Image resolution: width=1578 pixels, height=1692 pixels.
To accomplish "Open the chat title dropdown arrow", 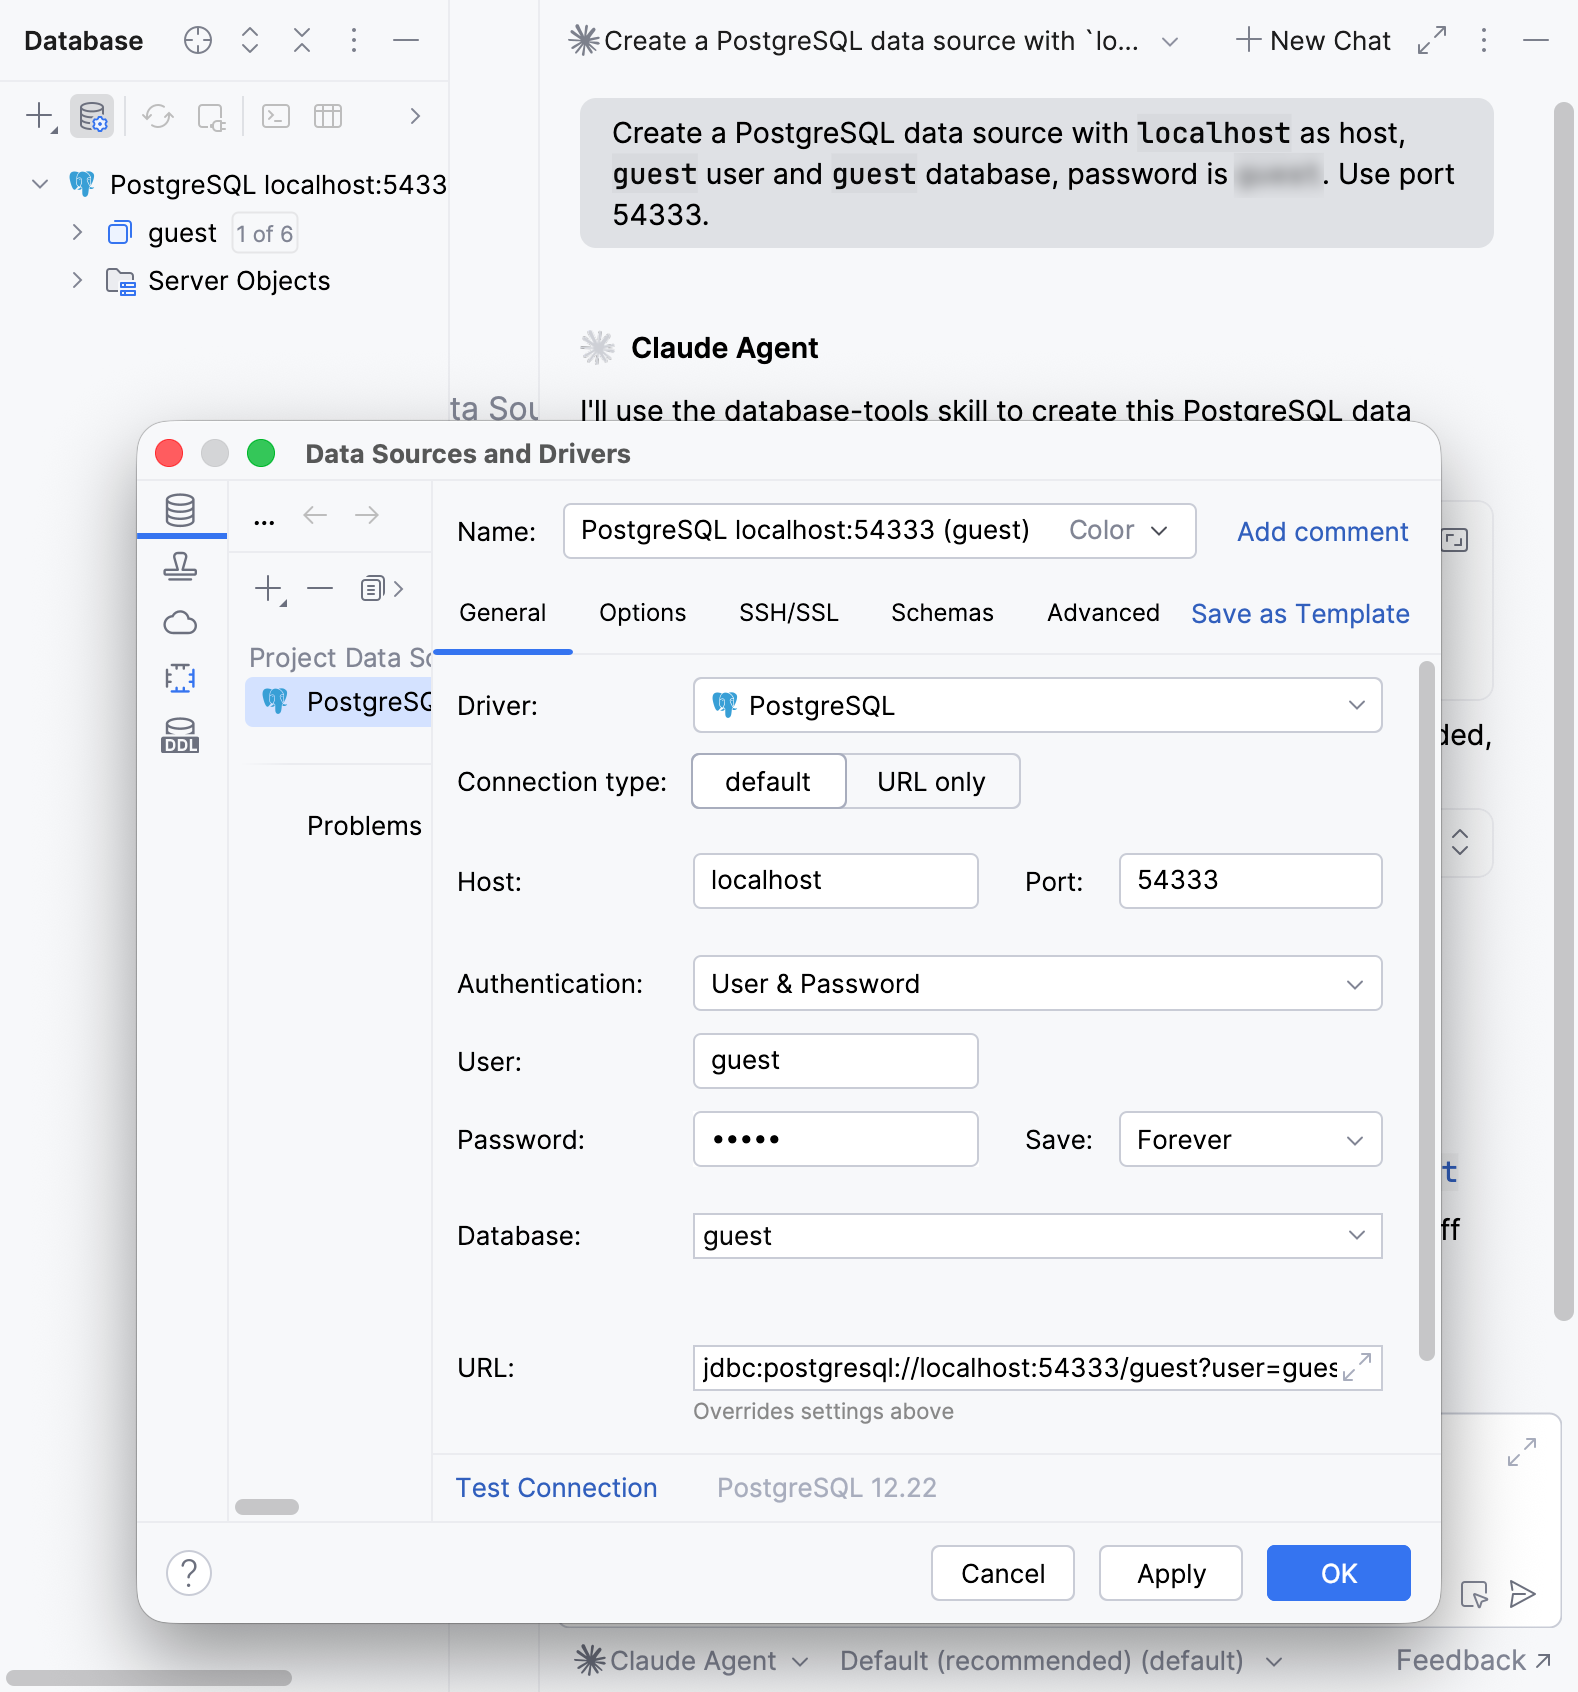I will 1170,41.
